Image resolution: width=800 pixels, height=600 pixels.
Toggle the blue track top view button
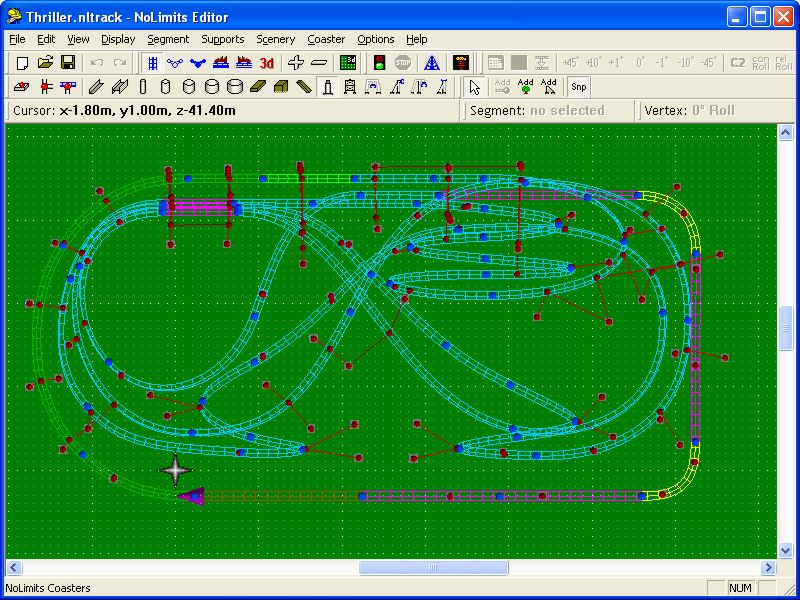(152, 63)
